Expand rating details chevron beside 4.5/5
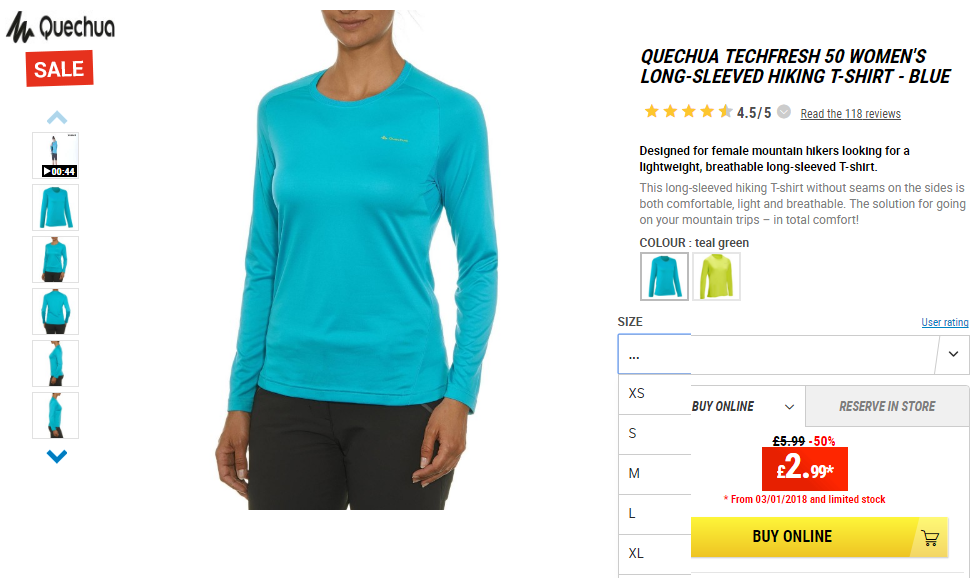The width and height of the screenshot is (971, 578). (784, 112)
